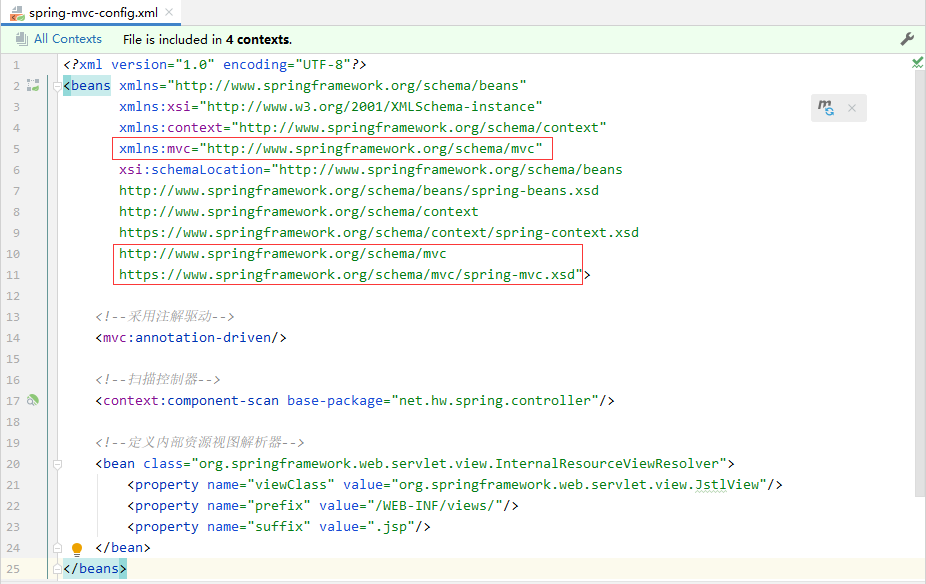
Task: Click the Spring bean gutter icon on line 2
Action: pyautogui.click(x=32, y=86)
